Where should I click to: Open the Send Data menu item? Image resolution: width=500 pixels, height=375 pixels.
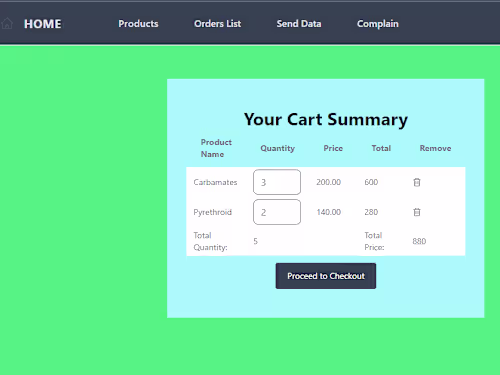click(x=299, y=24)
